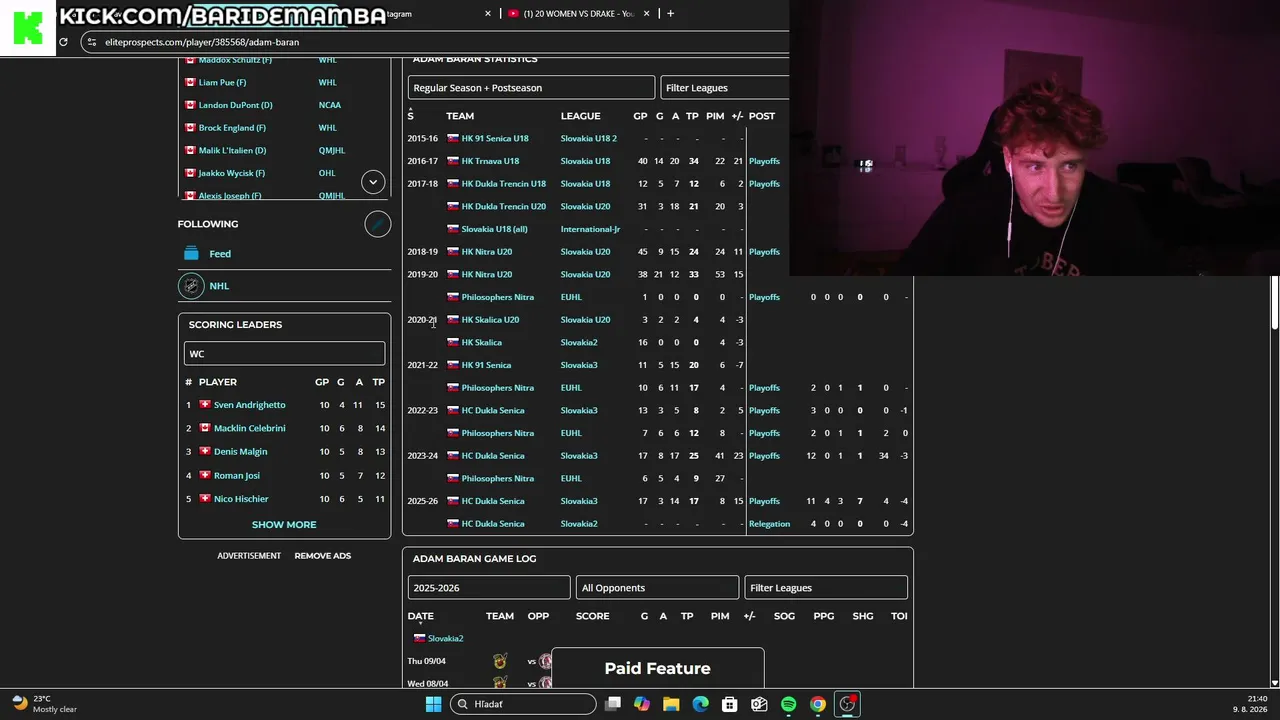Click the team logo in the Thu 09/04 game row

coord(500,661)
